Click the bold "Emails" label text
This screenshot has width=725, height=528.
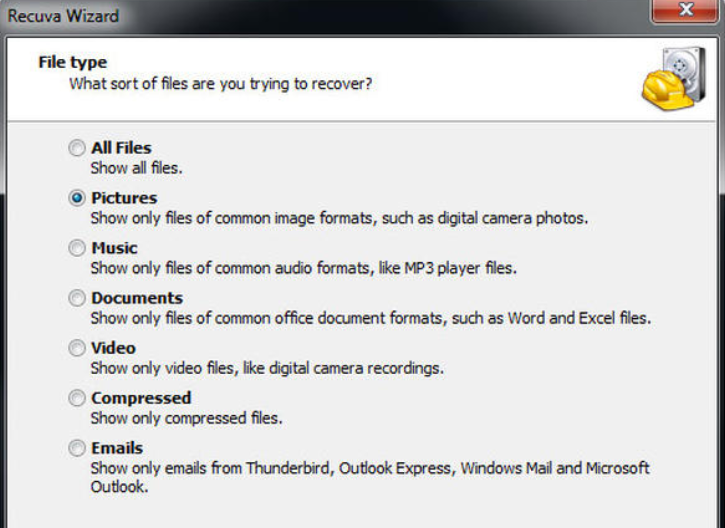117,448
